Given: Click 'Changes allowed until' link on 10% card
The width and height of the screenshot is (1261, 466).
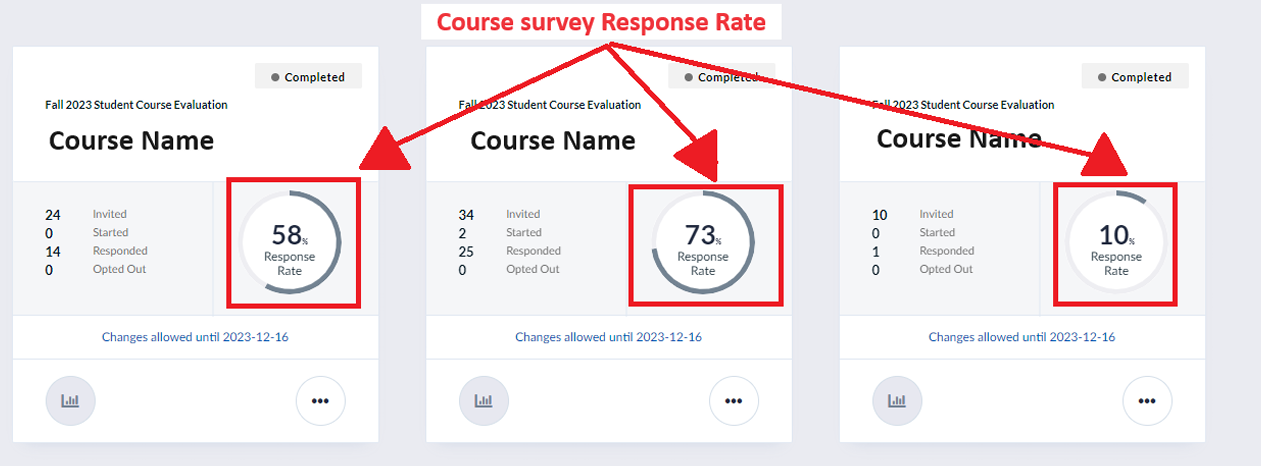Looking at the screenshot, I should coord(1022,337).
